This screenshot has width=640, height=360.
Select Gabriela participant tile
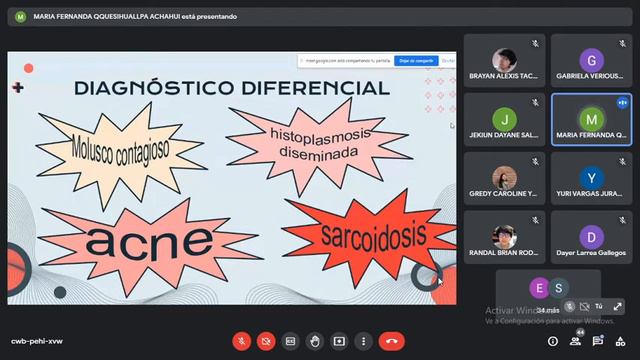click(591, 60)
